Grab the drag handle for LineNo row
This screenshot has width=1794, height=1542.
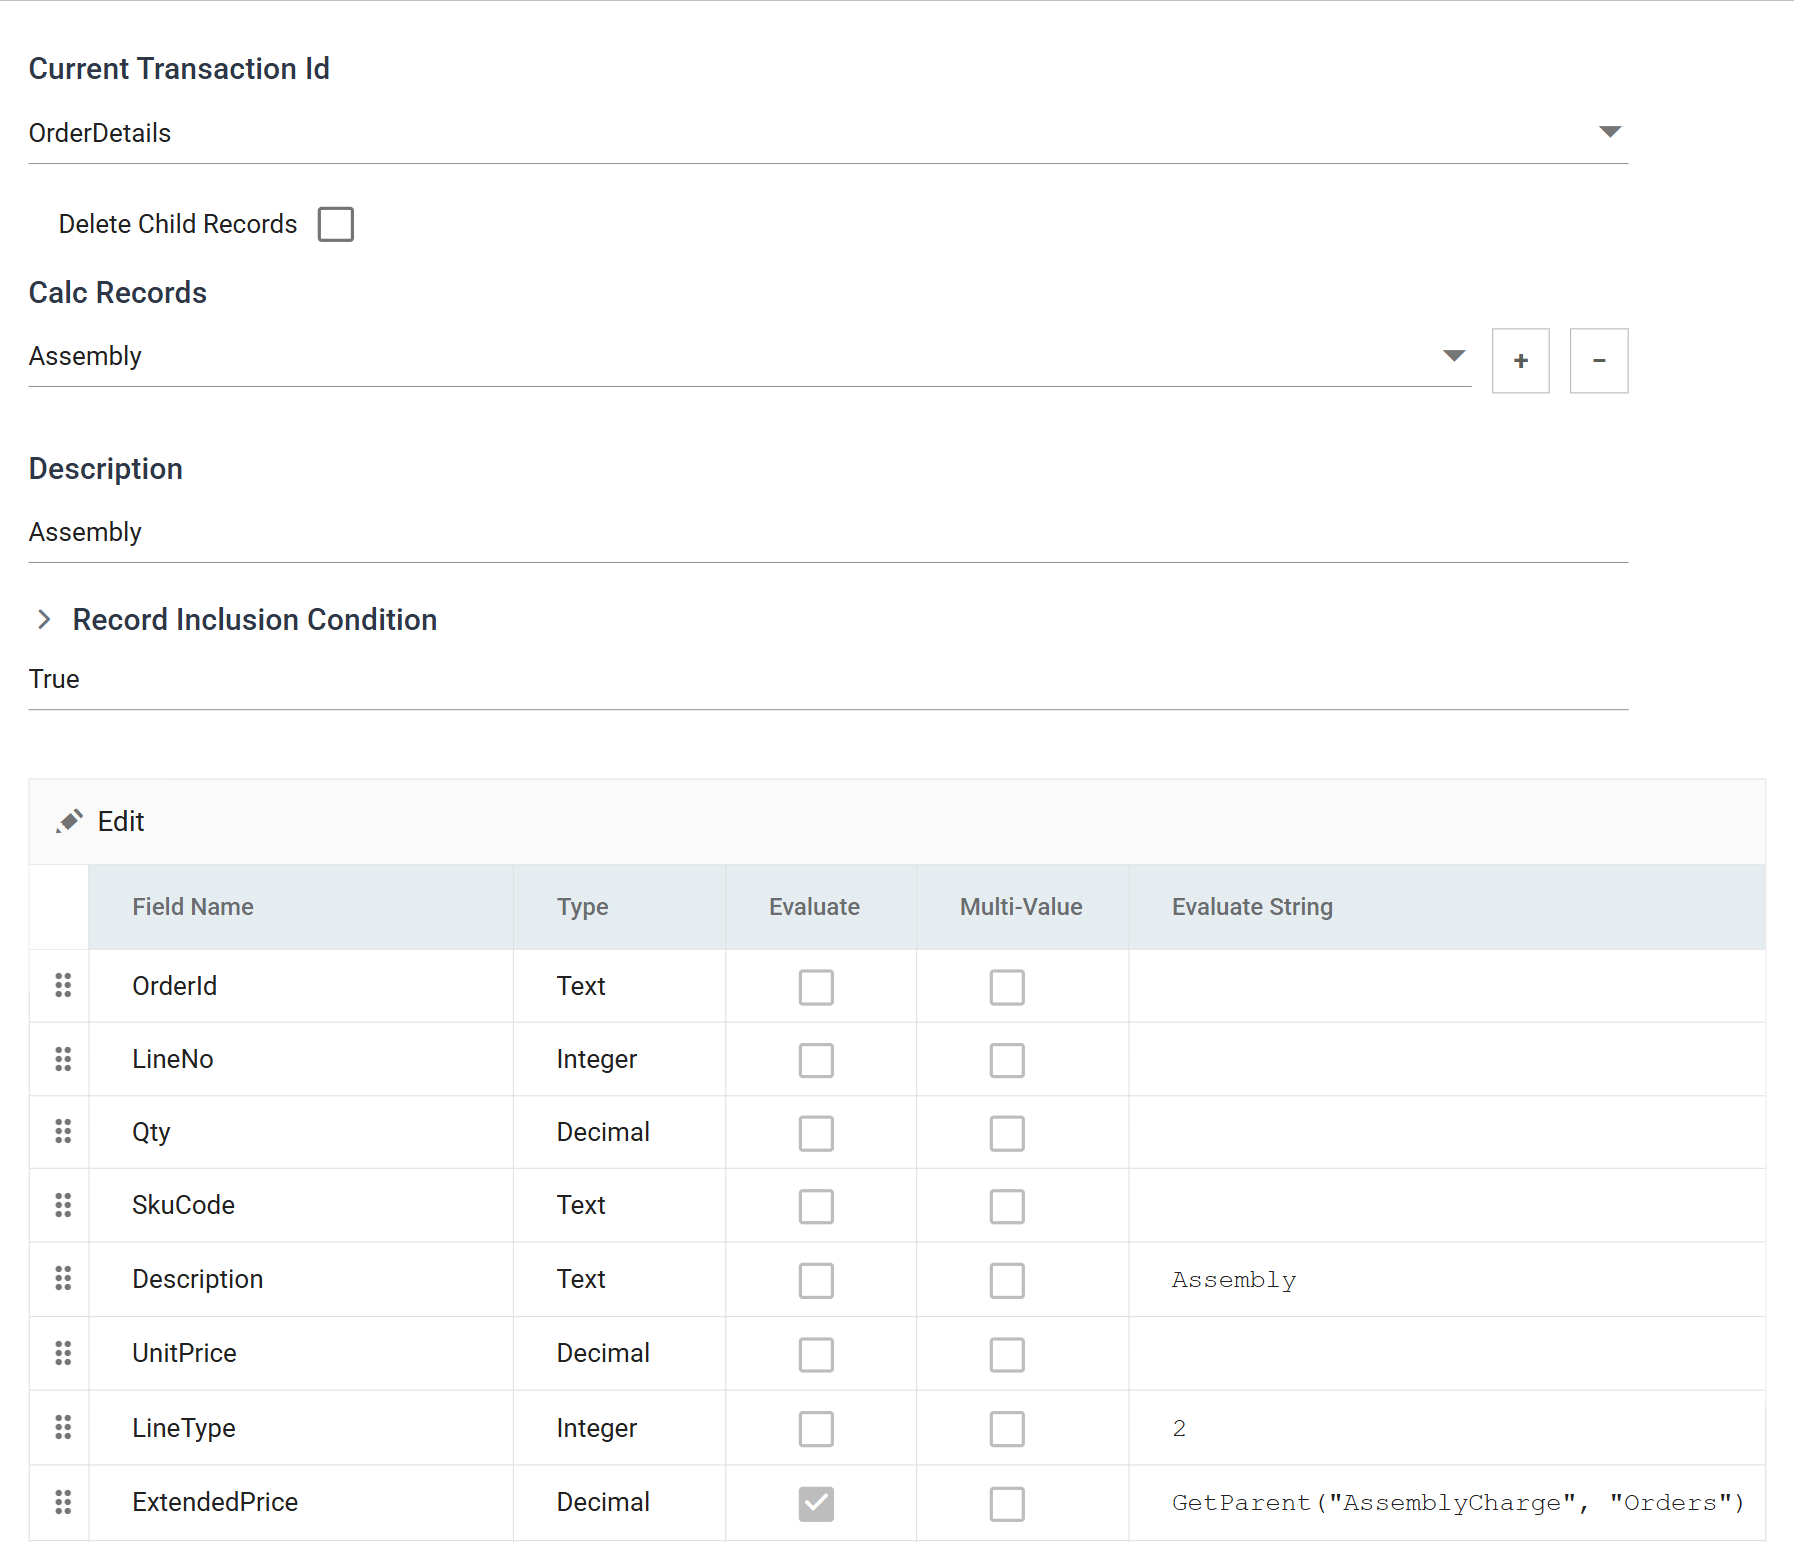pos(63,1058)
